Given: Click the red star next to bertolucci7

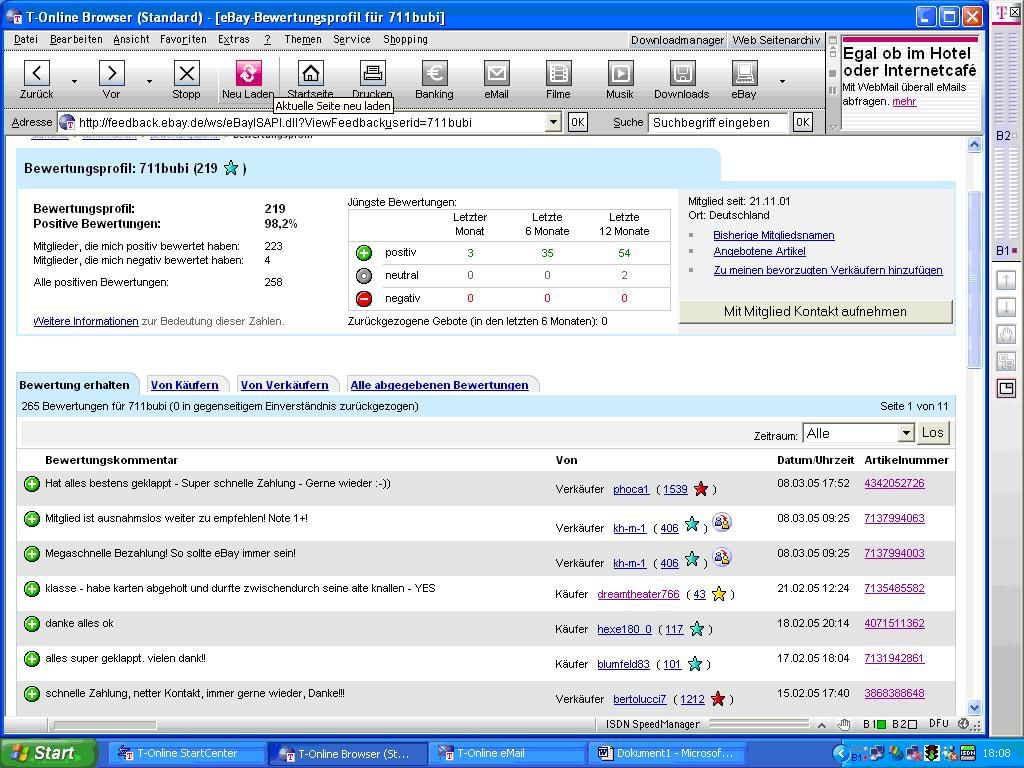Looking at the screenshot, I should tap(718, 699).
